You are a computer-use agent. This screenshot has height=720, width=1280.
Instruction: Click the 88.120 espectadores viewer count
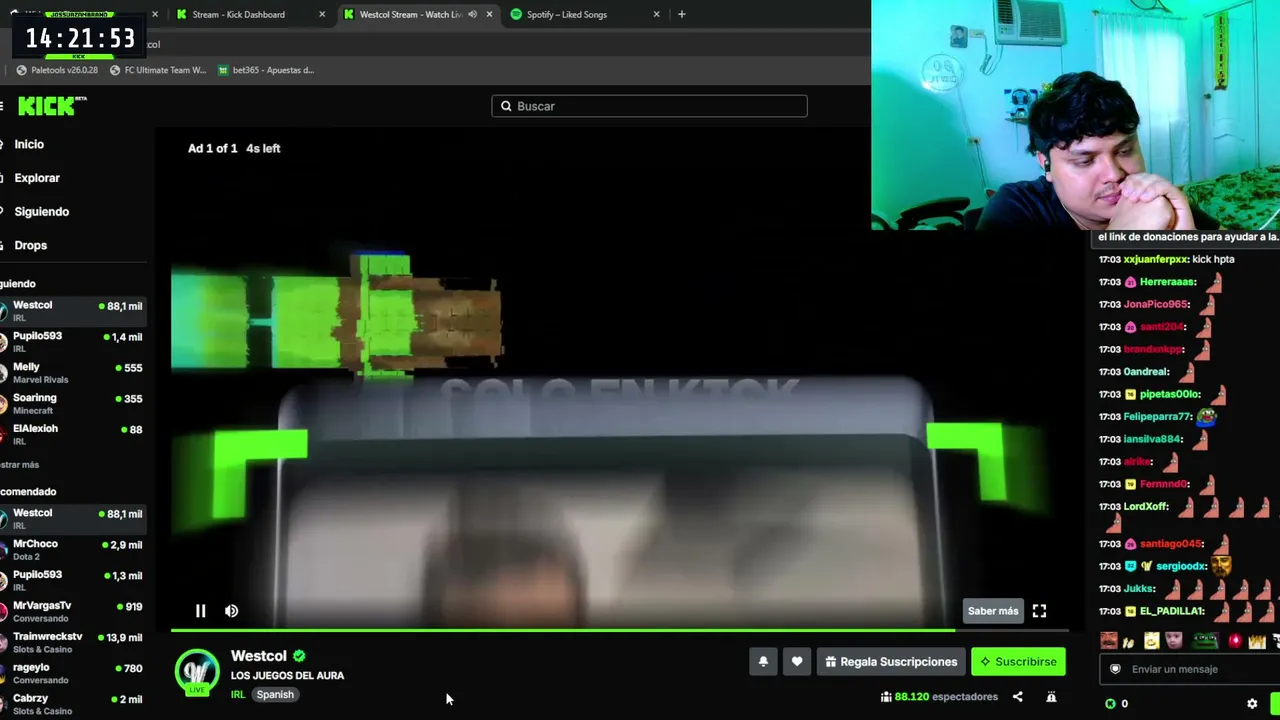(x=939, y=697)
